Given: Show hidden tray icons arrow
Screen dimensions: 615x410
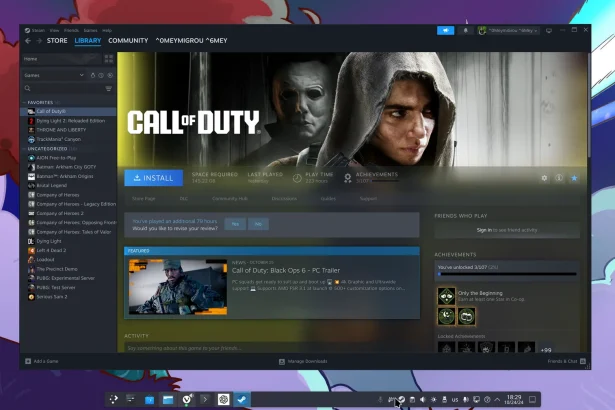Looking at the screenshot, I should coord(497,399).
